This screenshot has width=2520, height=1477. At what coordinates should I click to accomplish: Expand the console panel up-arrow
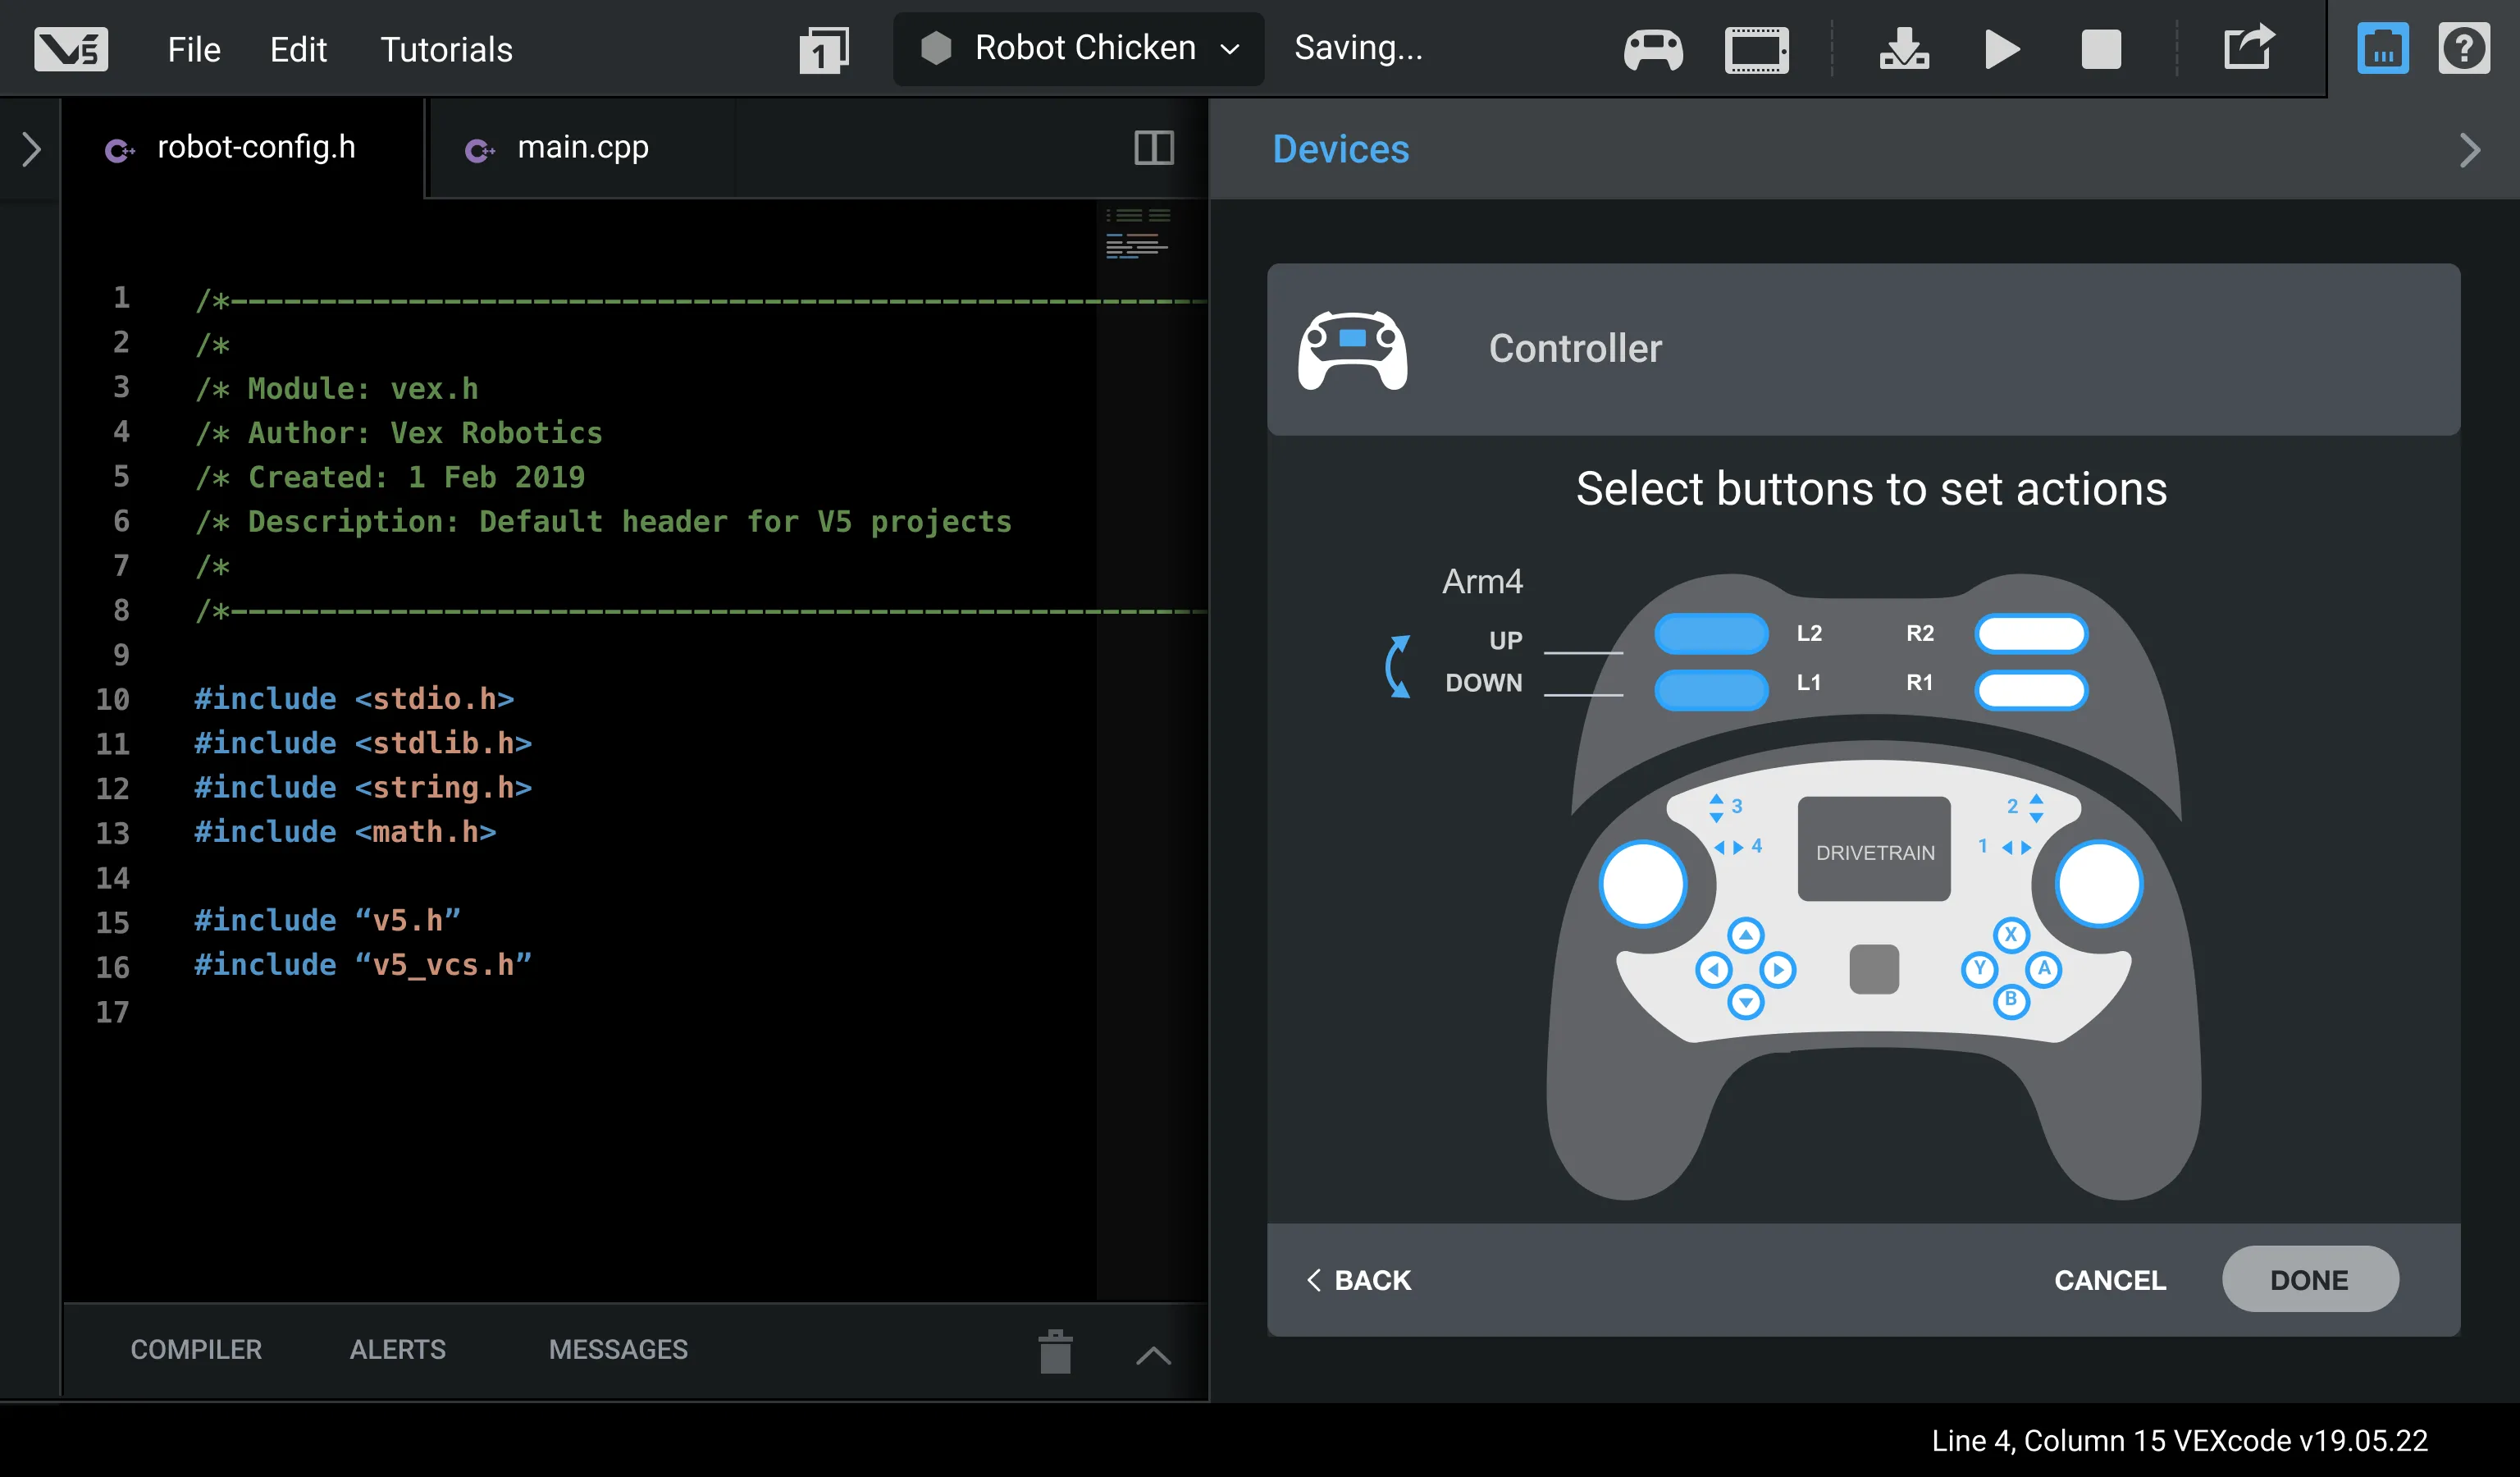pos(1153,1355)
